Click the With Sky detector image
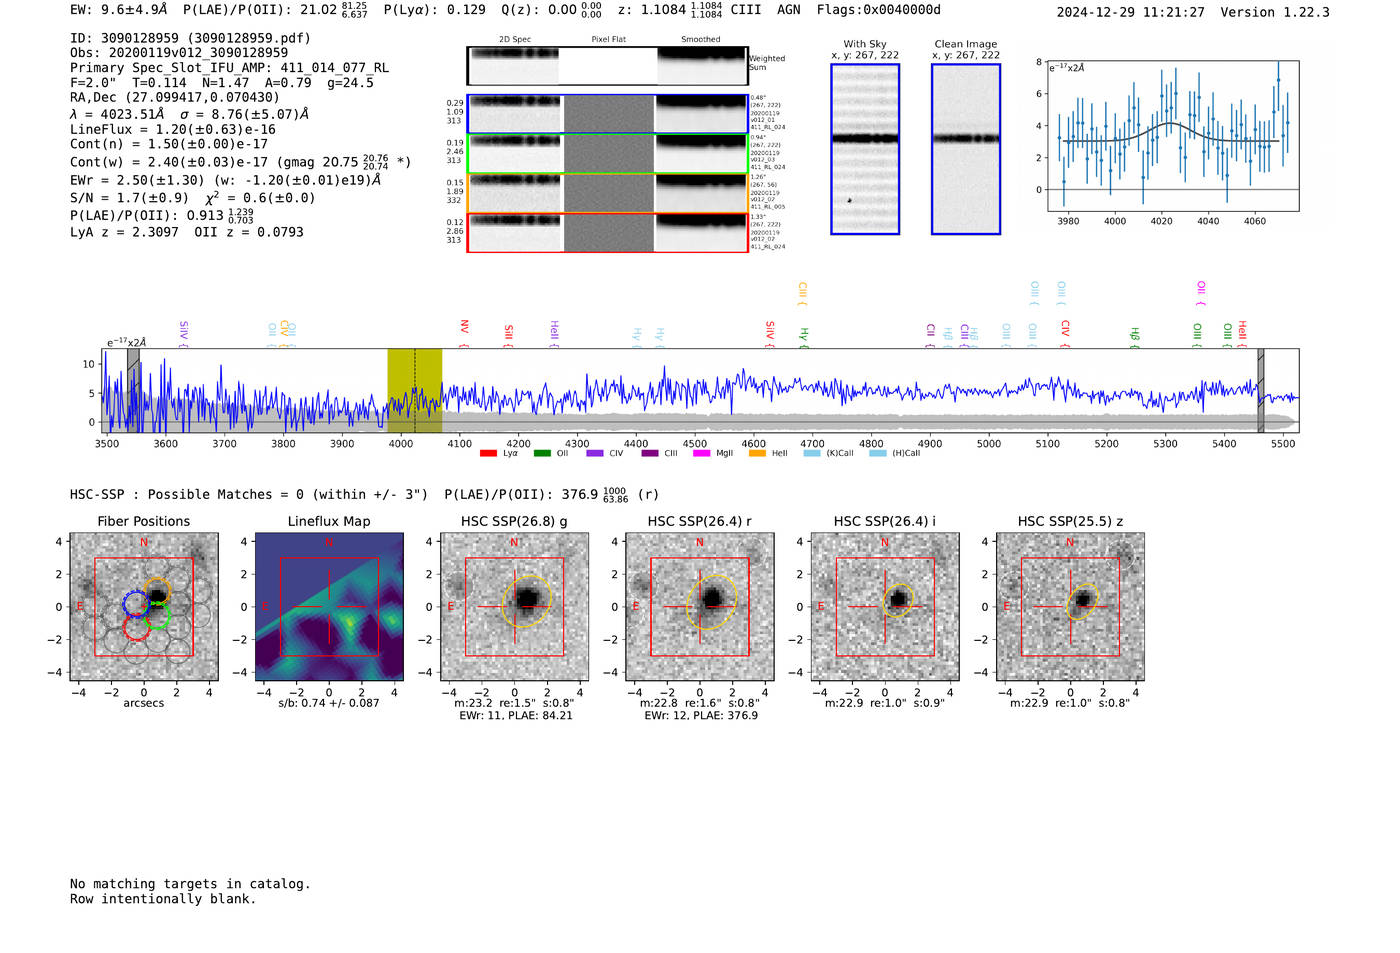 coord(865,149)
